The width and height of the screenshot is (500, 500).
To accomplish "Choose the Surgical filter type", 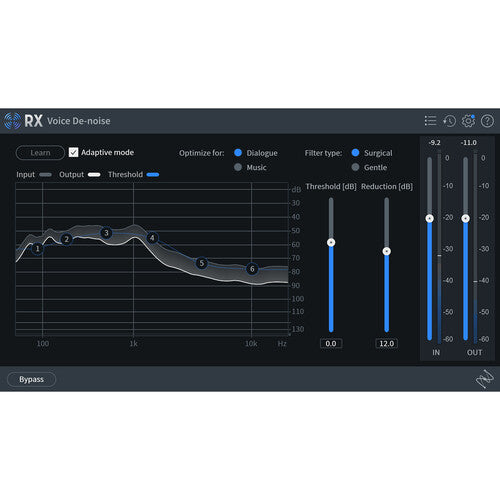I will pos(355,153).
